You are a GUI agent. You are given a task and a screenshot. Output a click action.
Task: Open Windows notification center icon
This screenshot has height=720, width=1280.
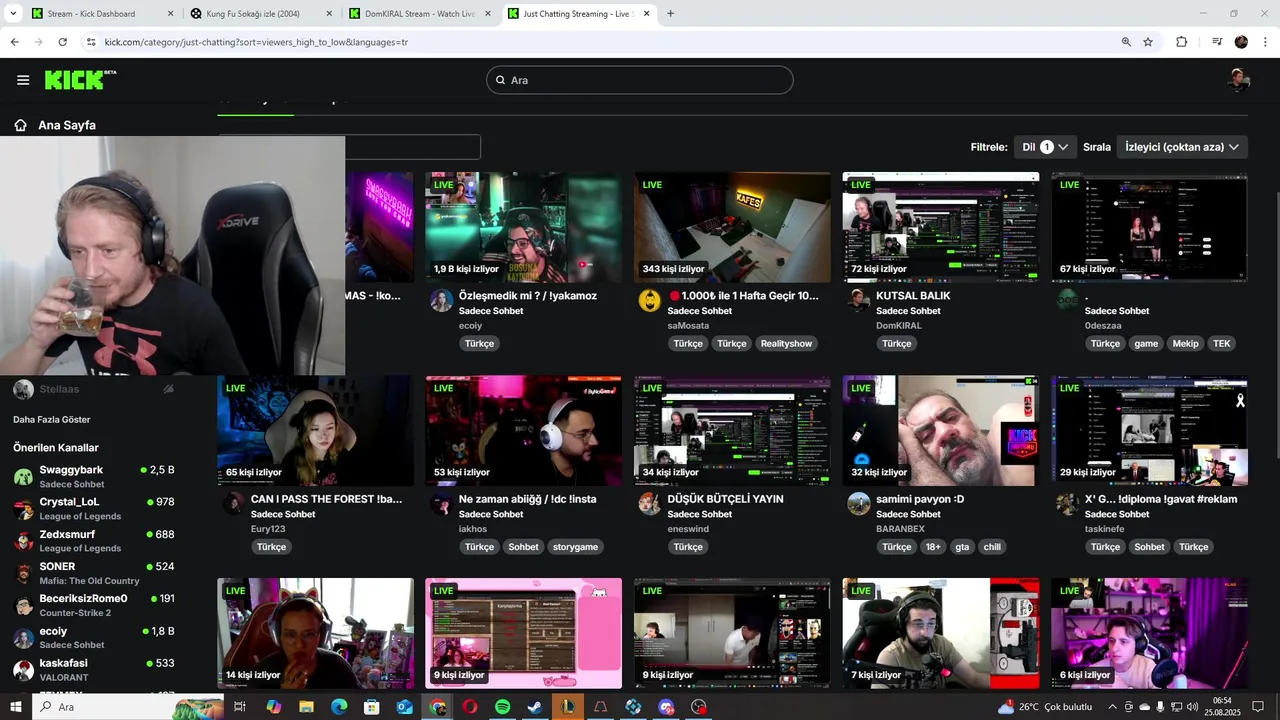click(x=1259, y=707)
